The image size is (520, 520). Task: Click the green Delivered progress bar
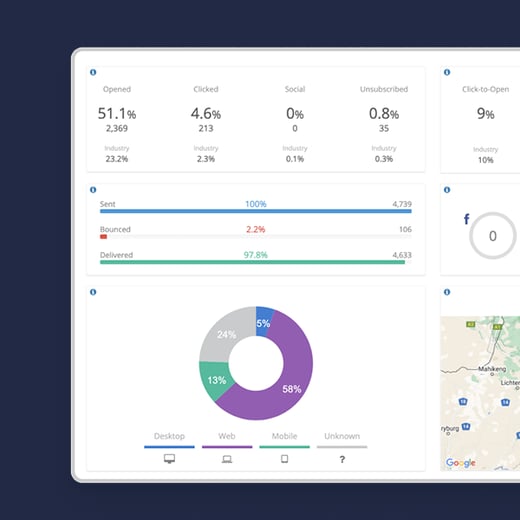pyautogui.click(x=252, y=262)
